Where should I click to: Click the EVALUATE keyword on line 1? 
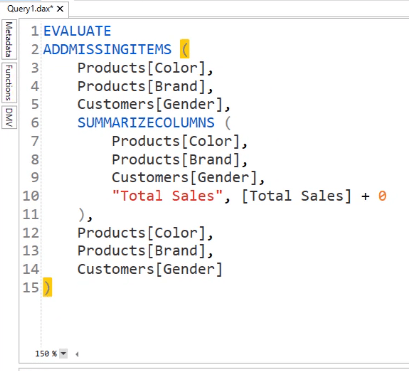pyautogui.click(x=77, y=31)
